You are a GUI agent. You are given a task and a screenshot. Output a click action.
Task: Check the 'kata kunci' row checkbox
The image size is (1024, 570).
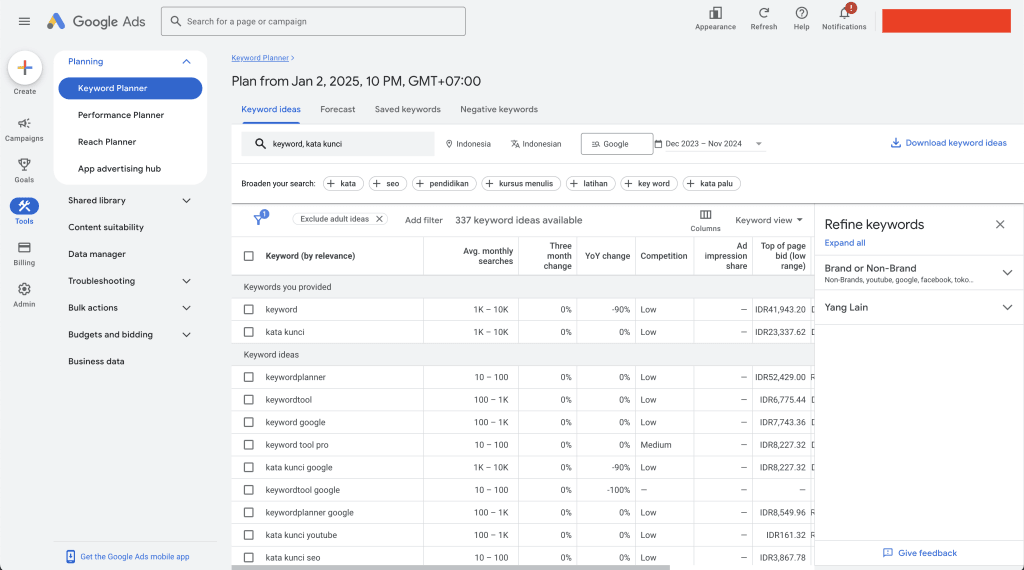pyautogui.click(x=249, y=332)
